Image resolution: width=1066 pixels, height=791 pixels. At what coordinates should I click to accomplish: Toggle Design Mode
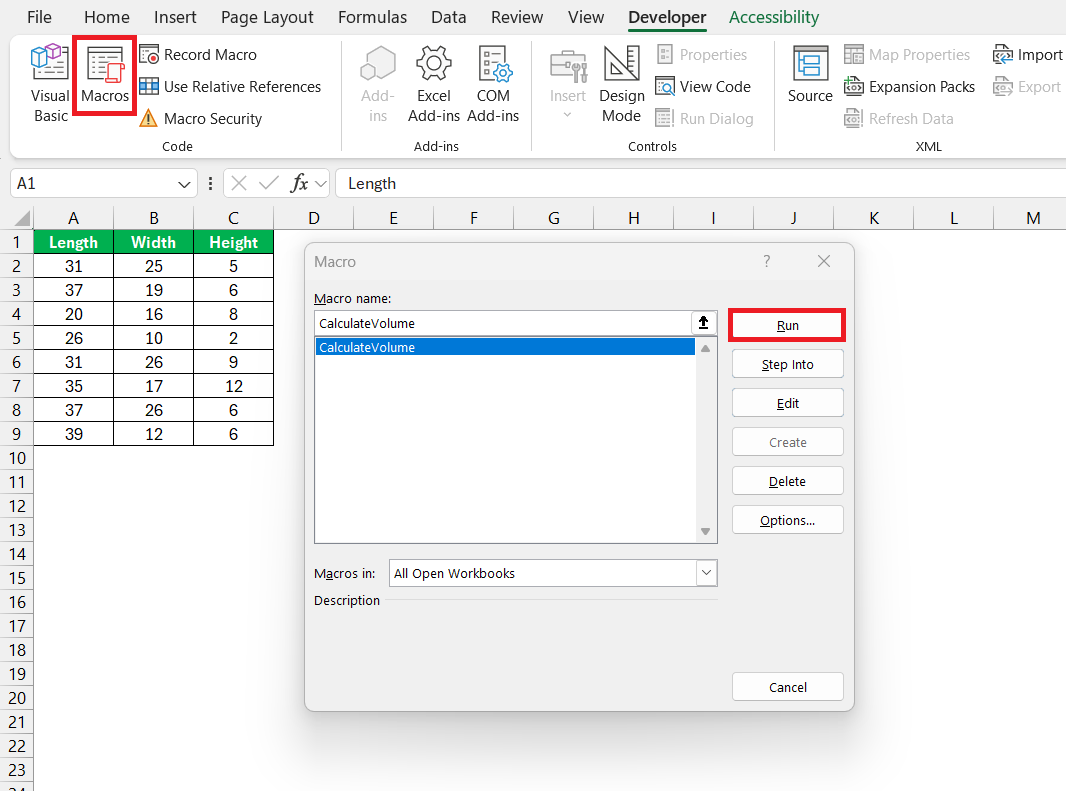tap(621, 83)
